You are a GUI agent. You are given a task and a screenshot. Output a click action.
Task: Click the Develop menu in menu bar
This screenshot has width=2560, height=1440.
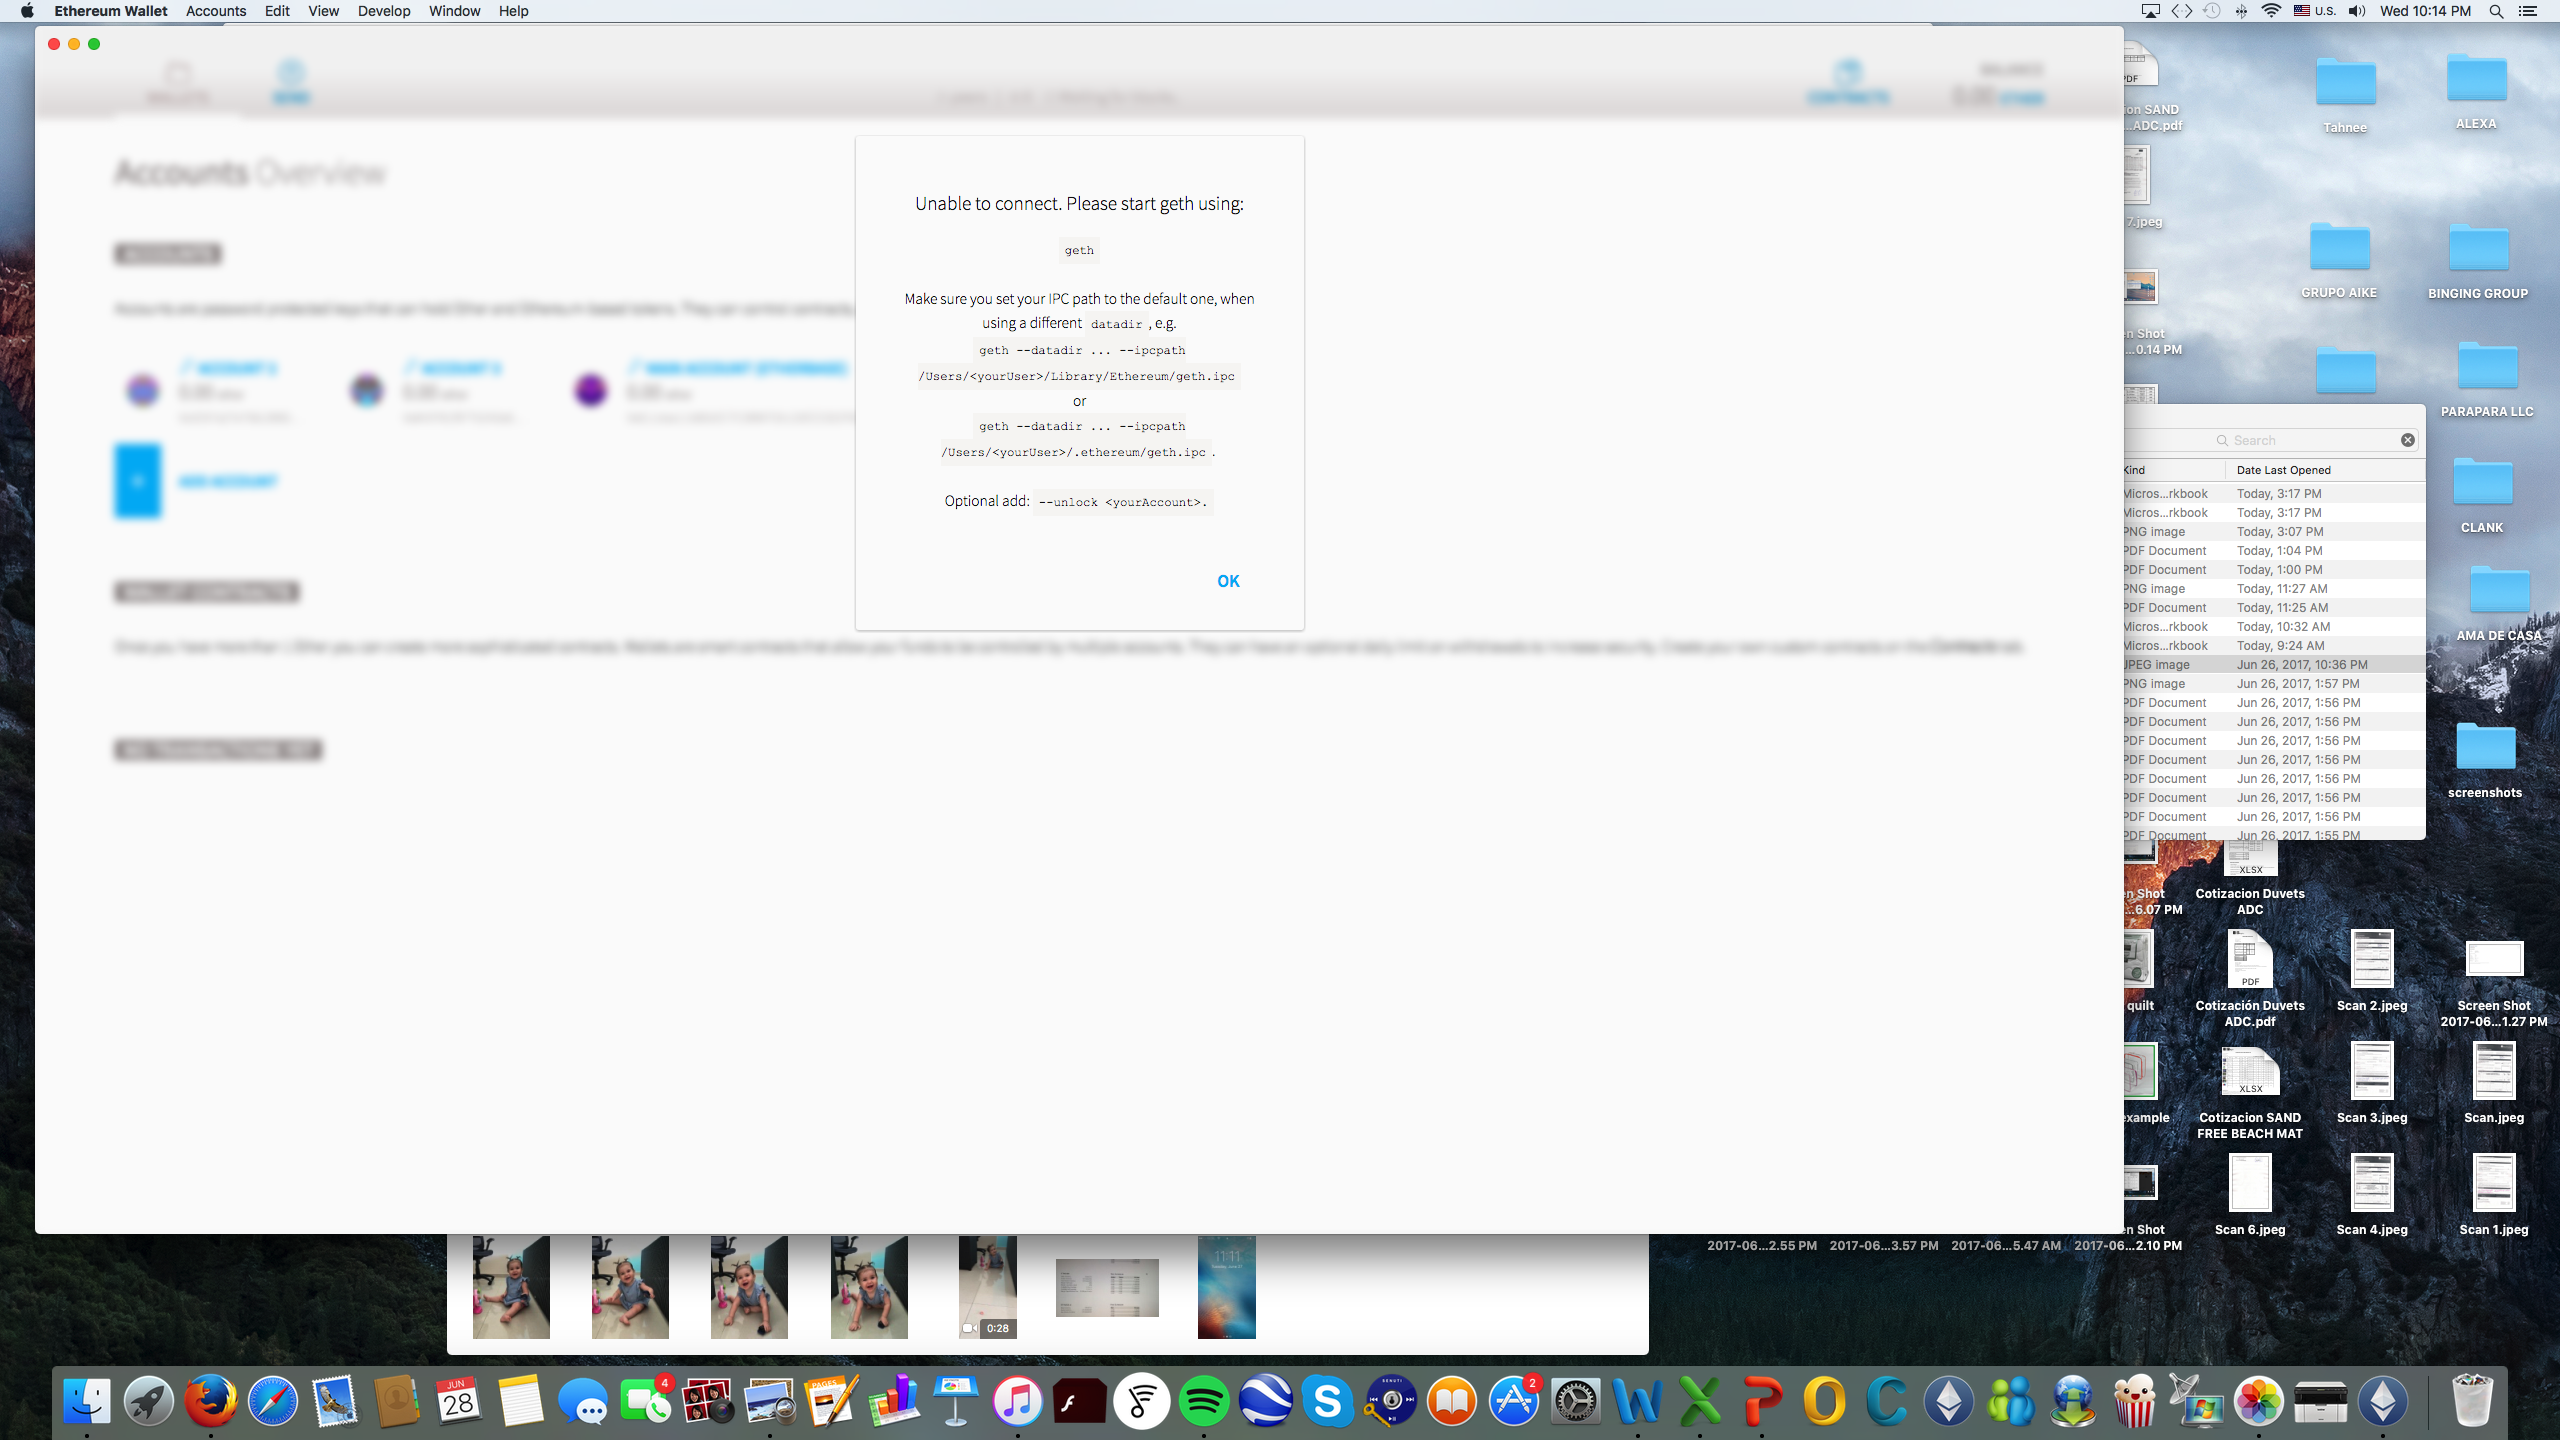click(x=385, y=12)
